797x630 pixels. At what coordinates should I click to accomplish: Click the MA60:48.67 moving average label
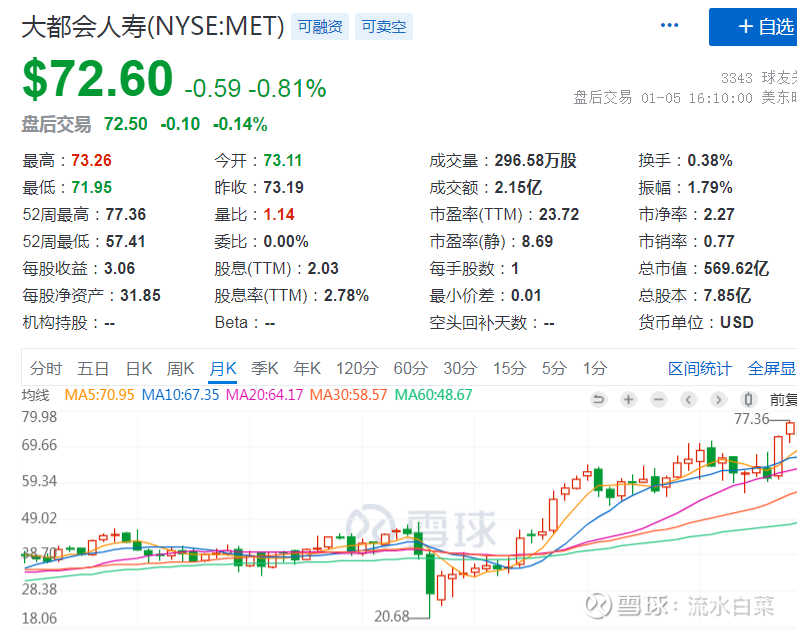tap(434, 395)
